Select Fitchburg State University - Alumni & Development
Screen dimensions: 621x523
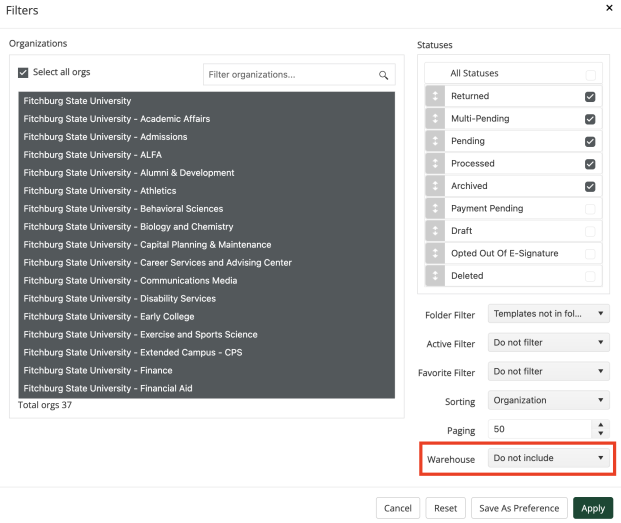206,173
